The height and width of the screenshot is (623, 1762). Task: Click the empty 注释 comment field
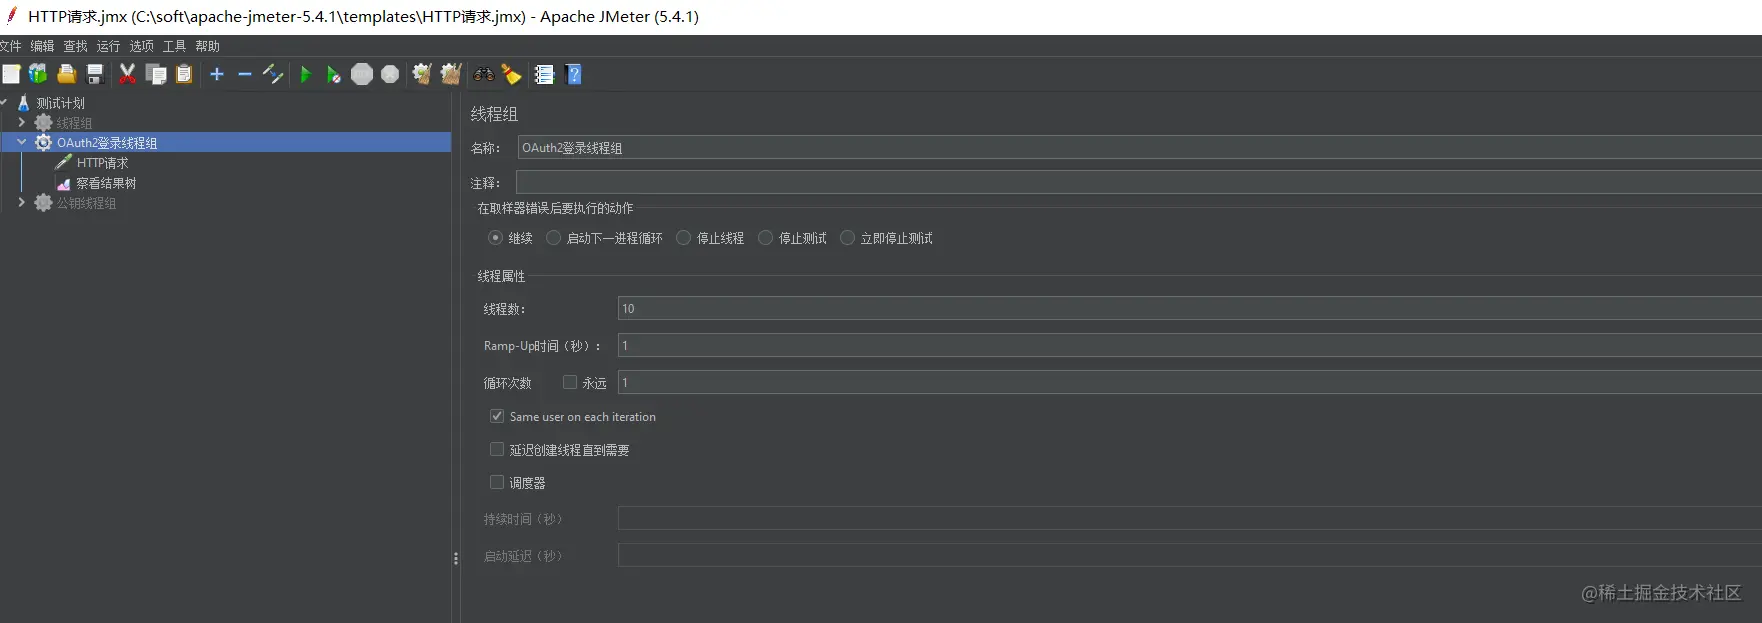(1139, 182)
